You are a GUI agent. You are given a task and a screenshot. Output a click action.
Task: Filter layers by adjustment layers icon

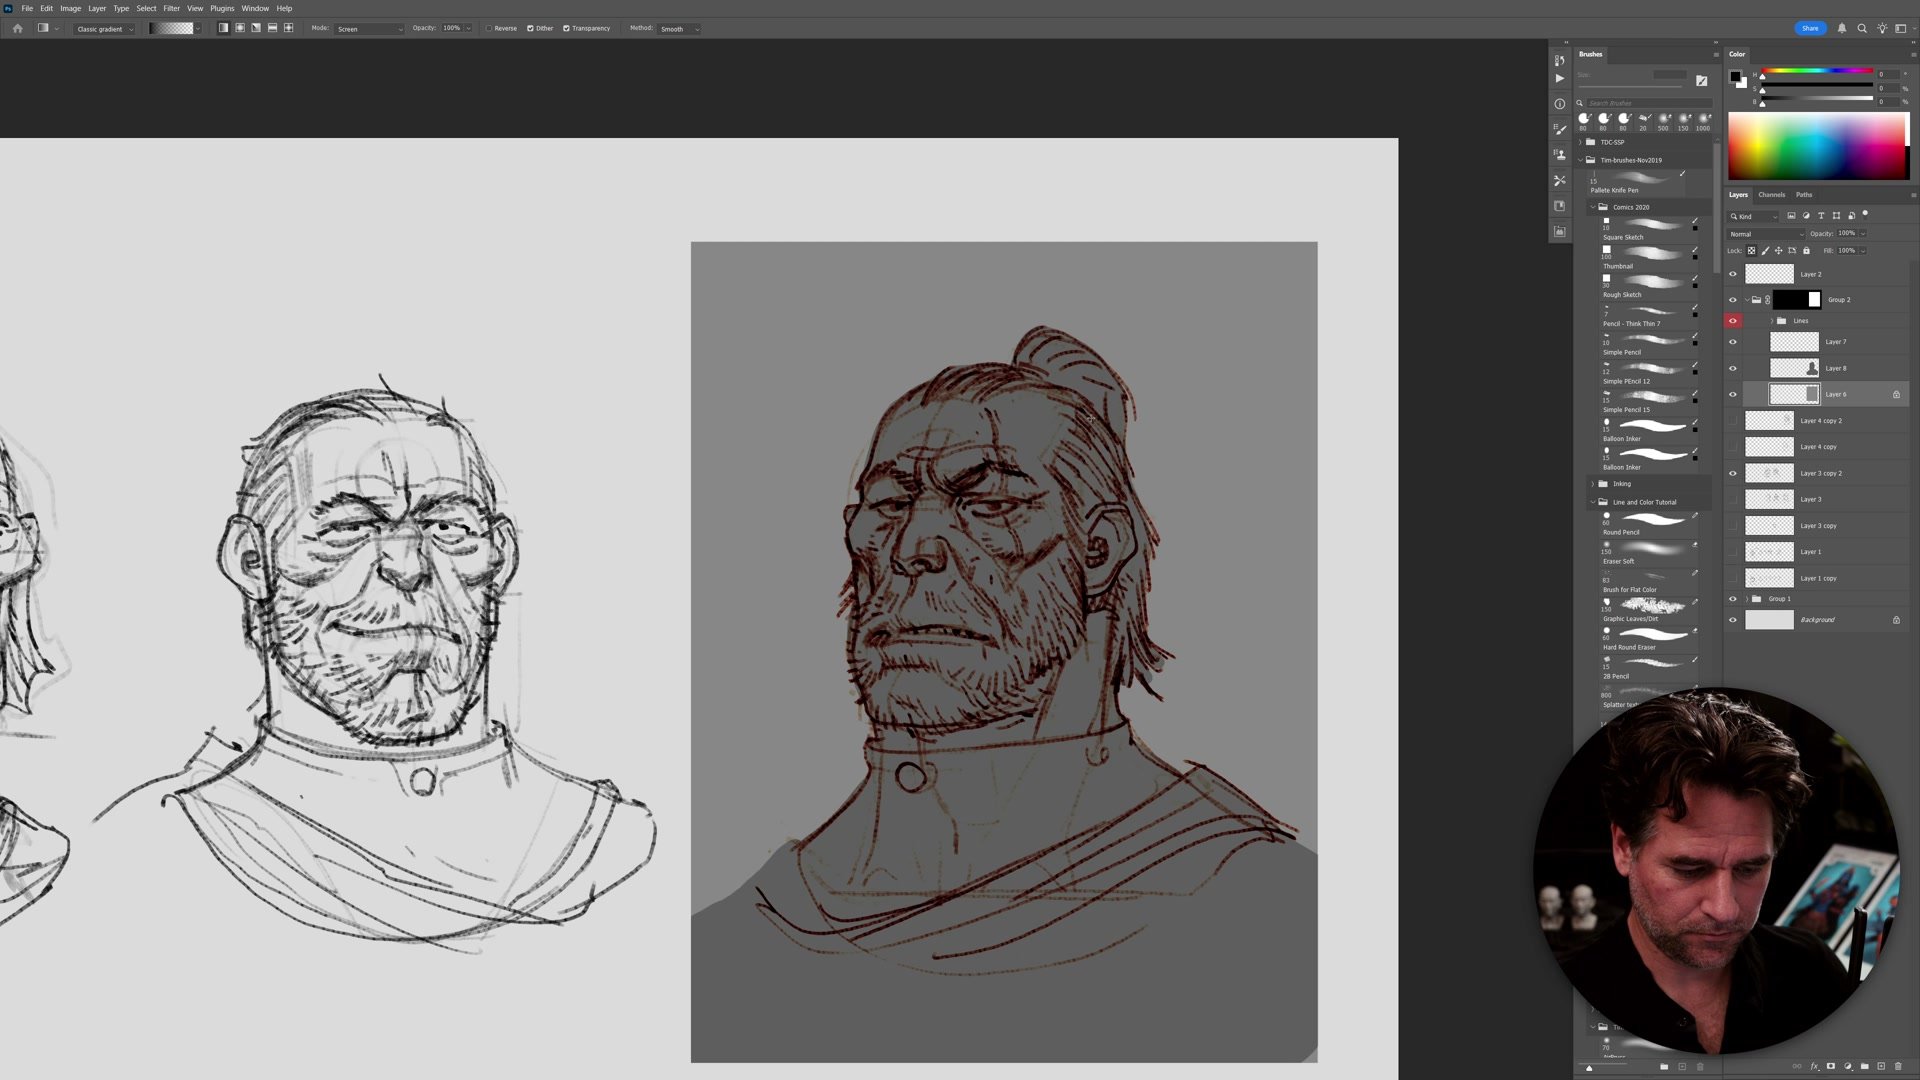[x=1806, y=216]
